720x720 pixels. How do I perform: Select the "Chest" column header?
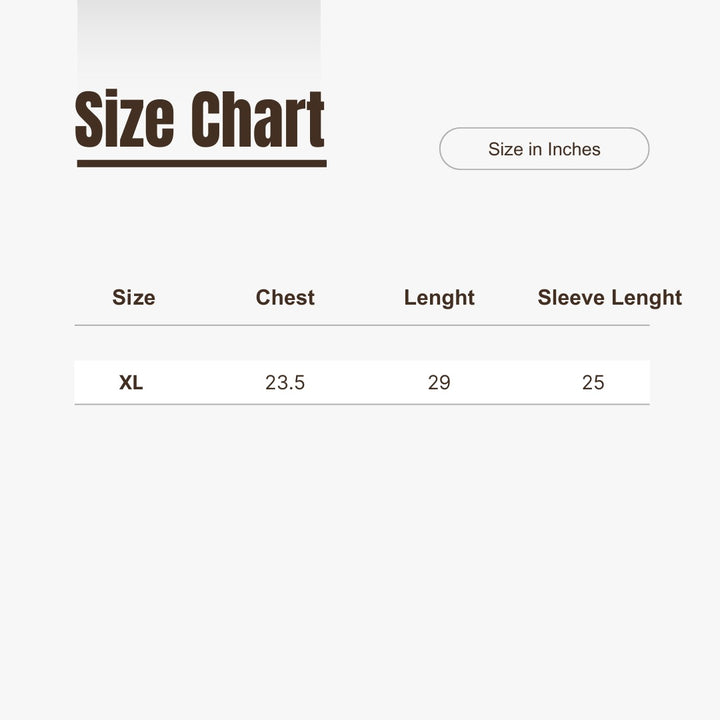click(x=285, y=297)
